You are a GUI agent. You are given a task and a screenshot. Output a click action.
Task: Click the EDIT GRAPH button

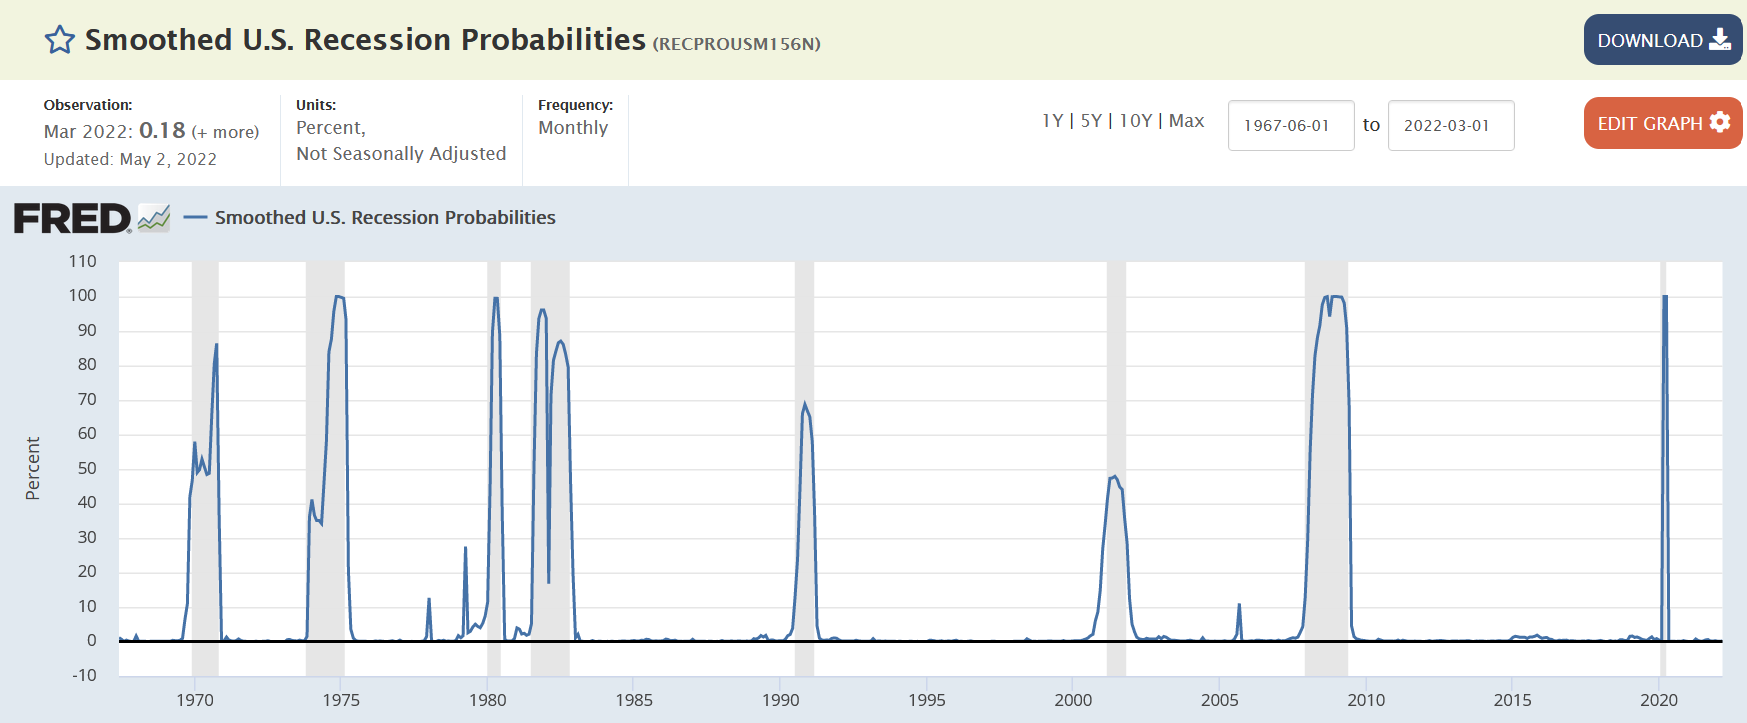click(1663, 123)
